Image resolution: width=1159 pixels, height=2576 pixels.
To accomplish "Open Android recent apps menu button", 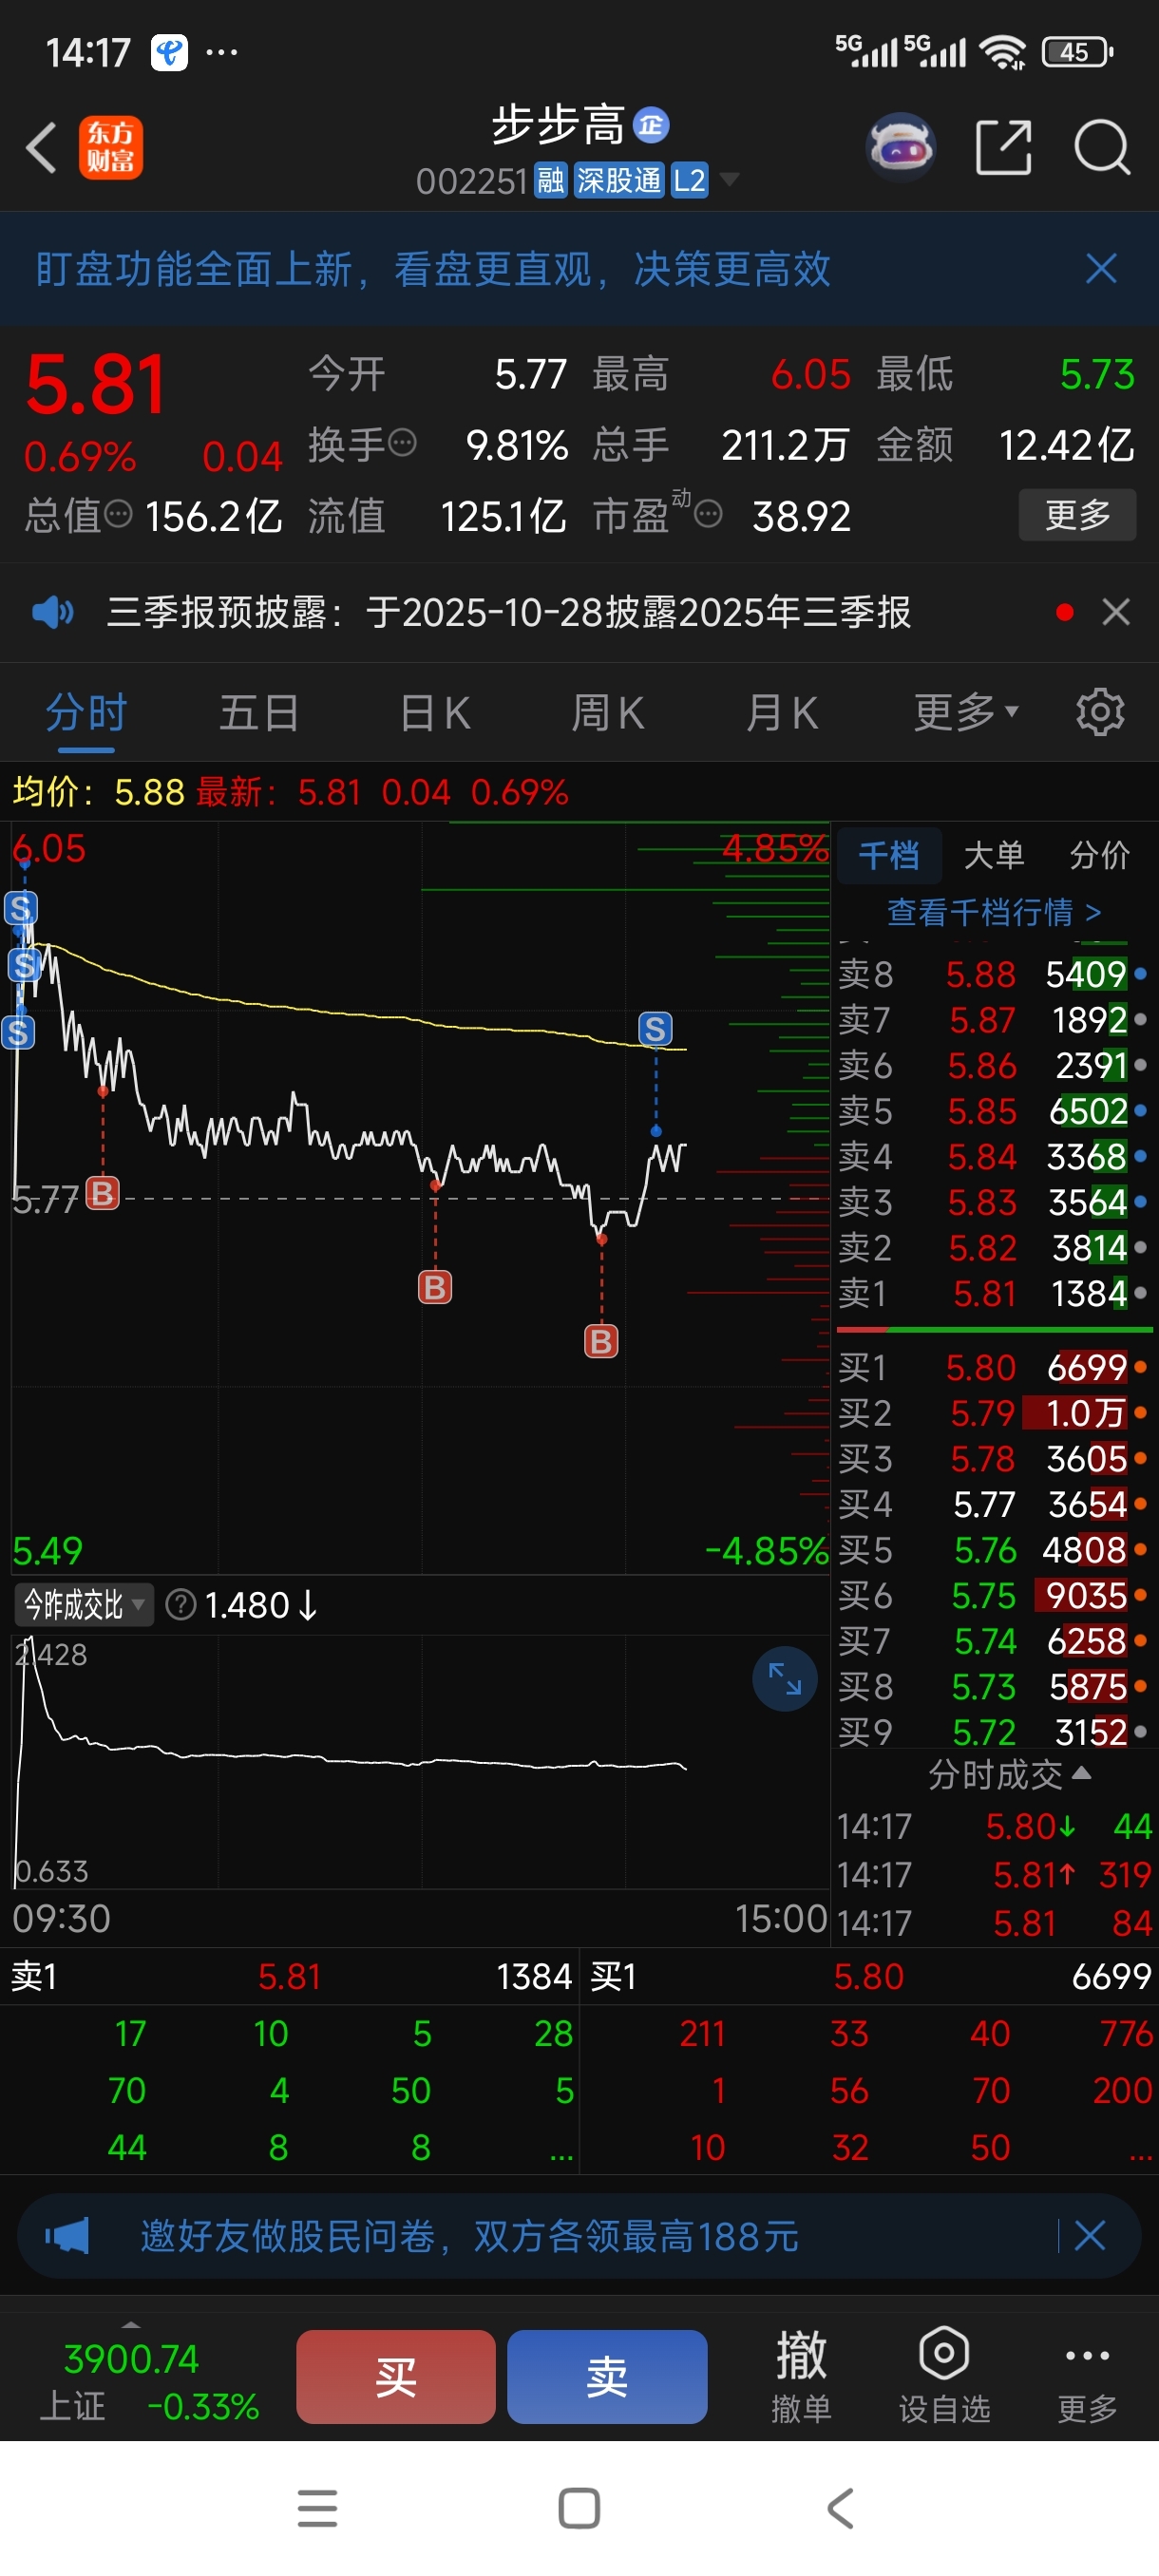I will [x=317, y=2508].
